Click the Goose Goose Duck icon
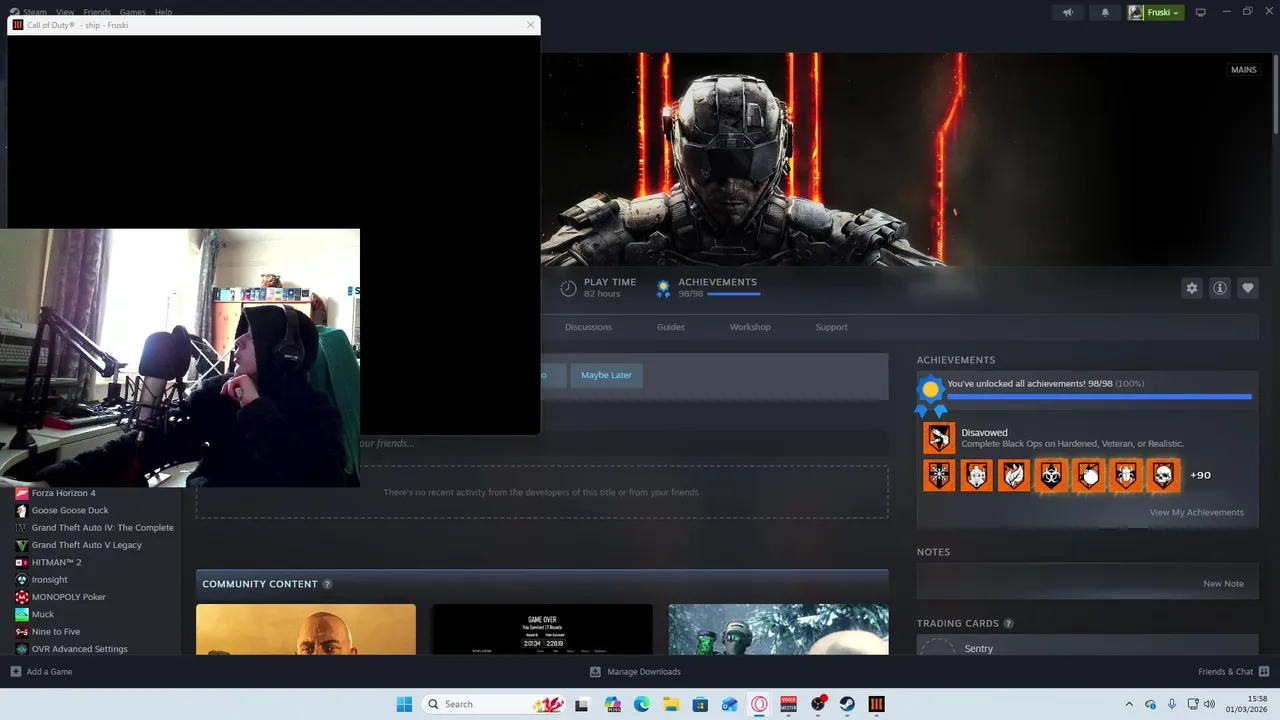The width and height of the screenshot is (1280, 720). (22, 510)
